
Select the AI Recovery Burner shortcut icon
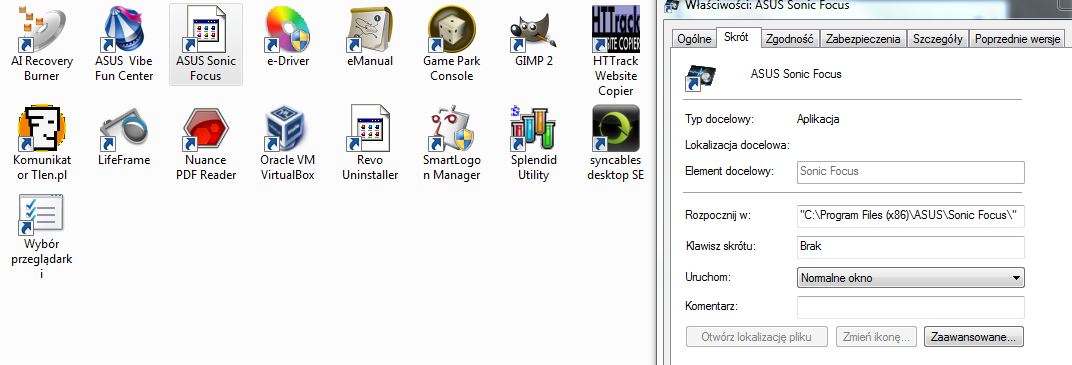click(x=42, y=29)
